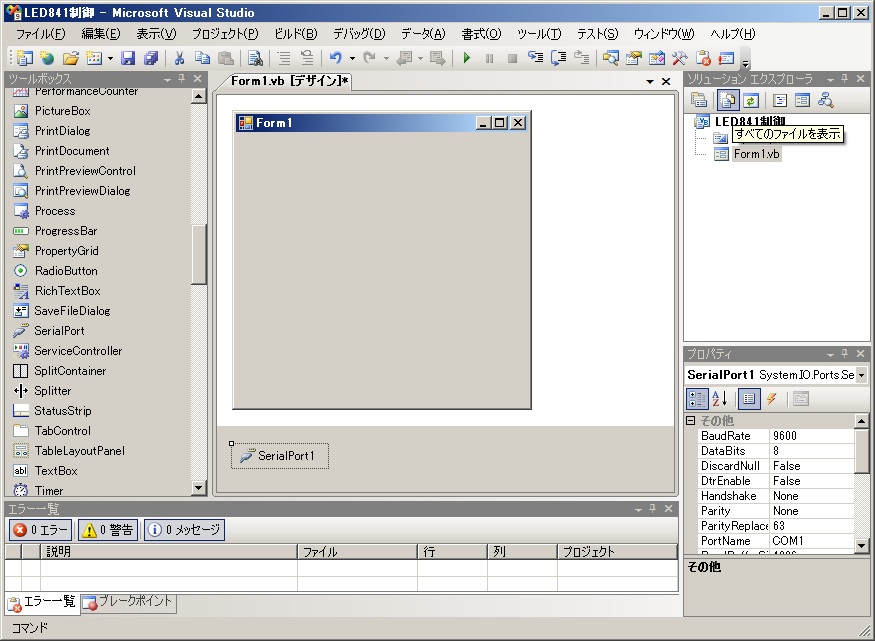Click the Undo arrow icon

[x=335, y=58]
